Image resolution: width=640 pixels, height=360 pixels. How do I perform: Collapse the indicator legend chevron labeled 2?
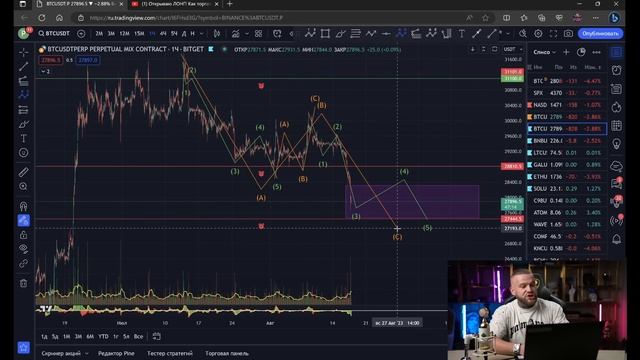pyautogui.click(x=45, y=71)
